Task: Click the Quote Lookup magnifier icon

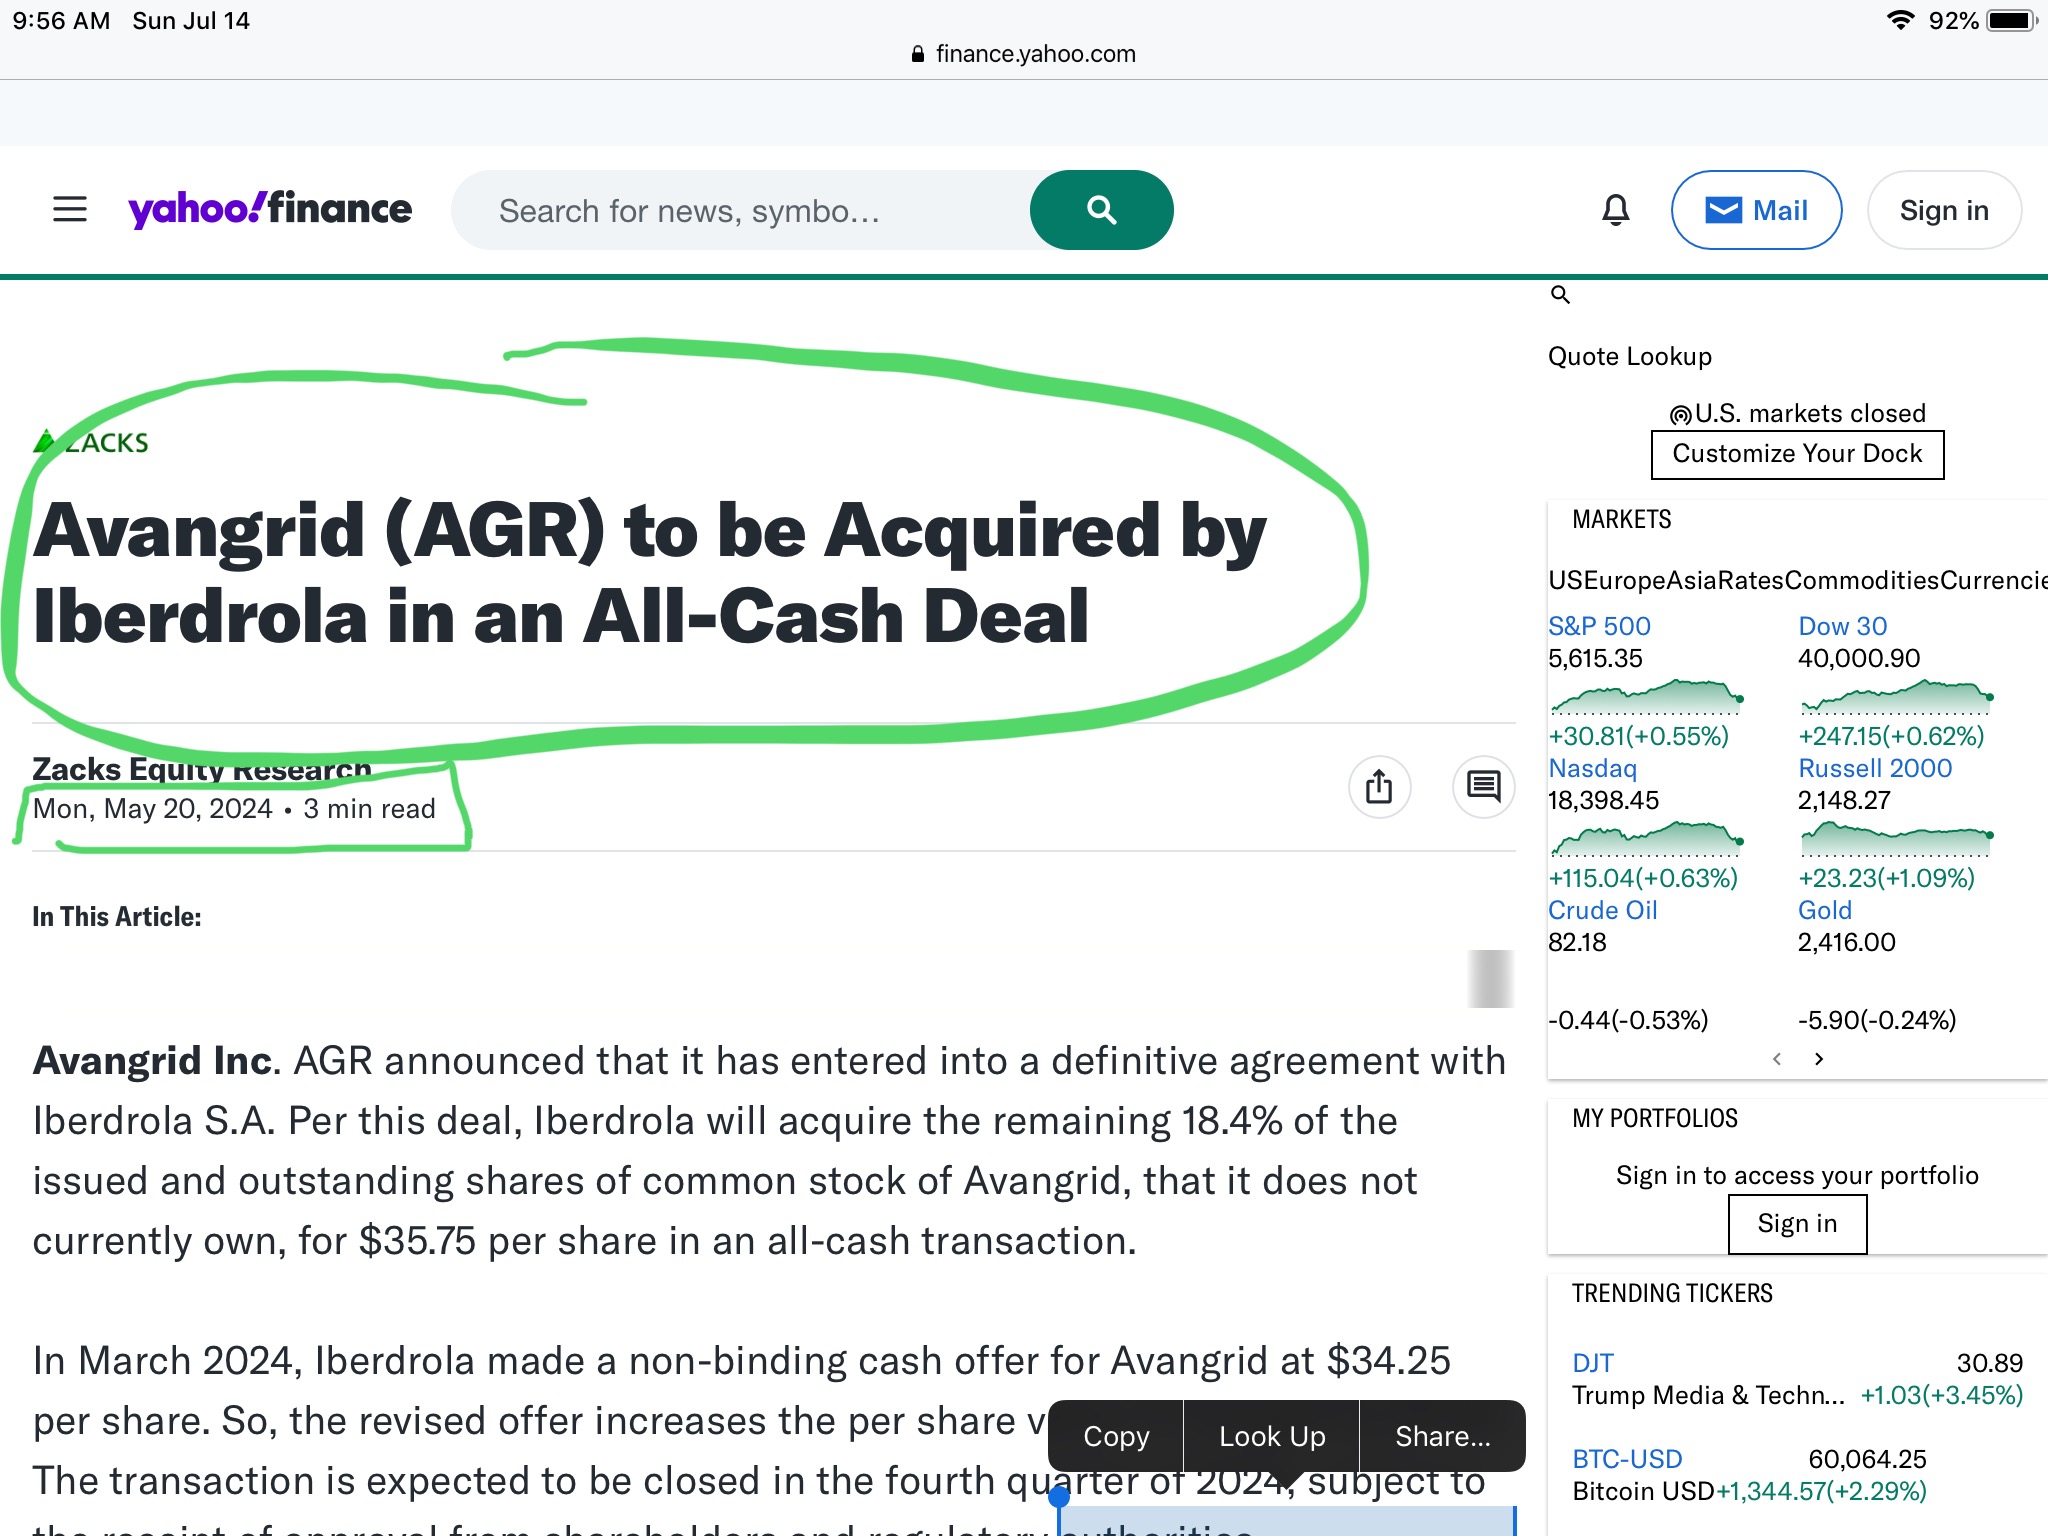Action: (1560, 294)
